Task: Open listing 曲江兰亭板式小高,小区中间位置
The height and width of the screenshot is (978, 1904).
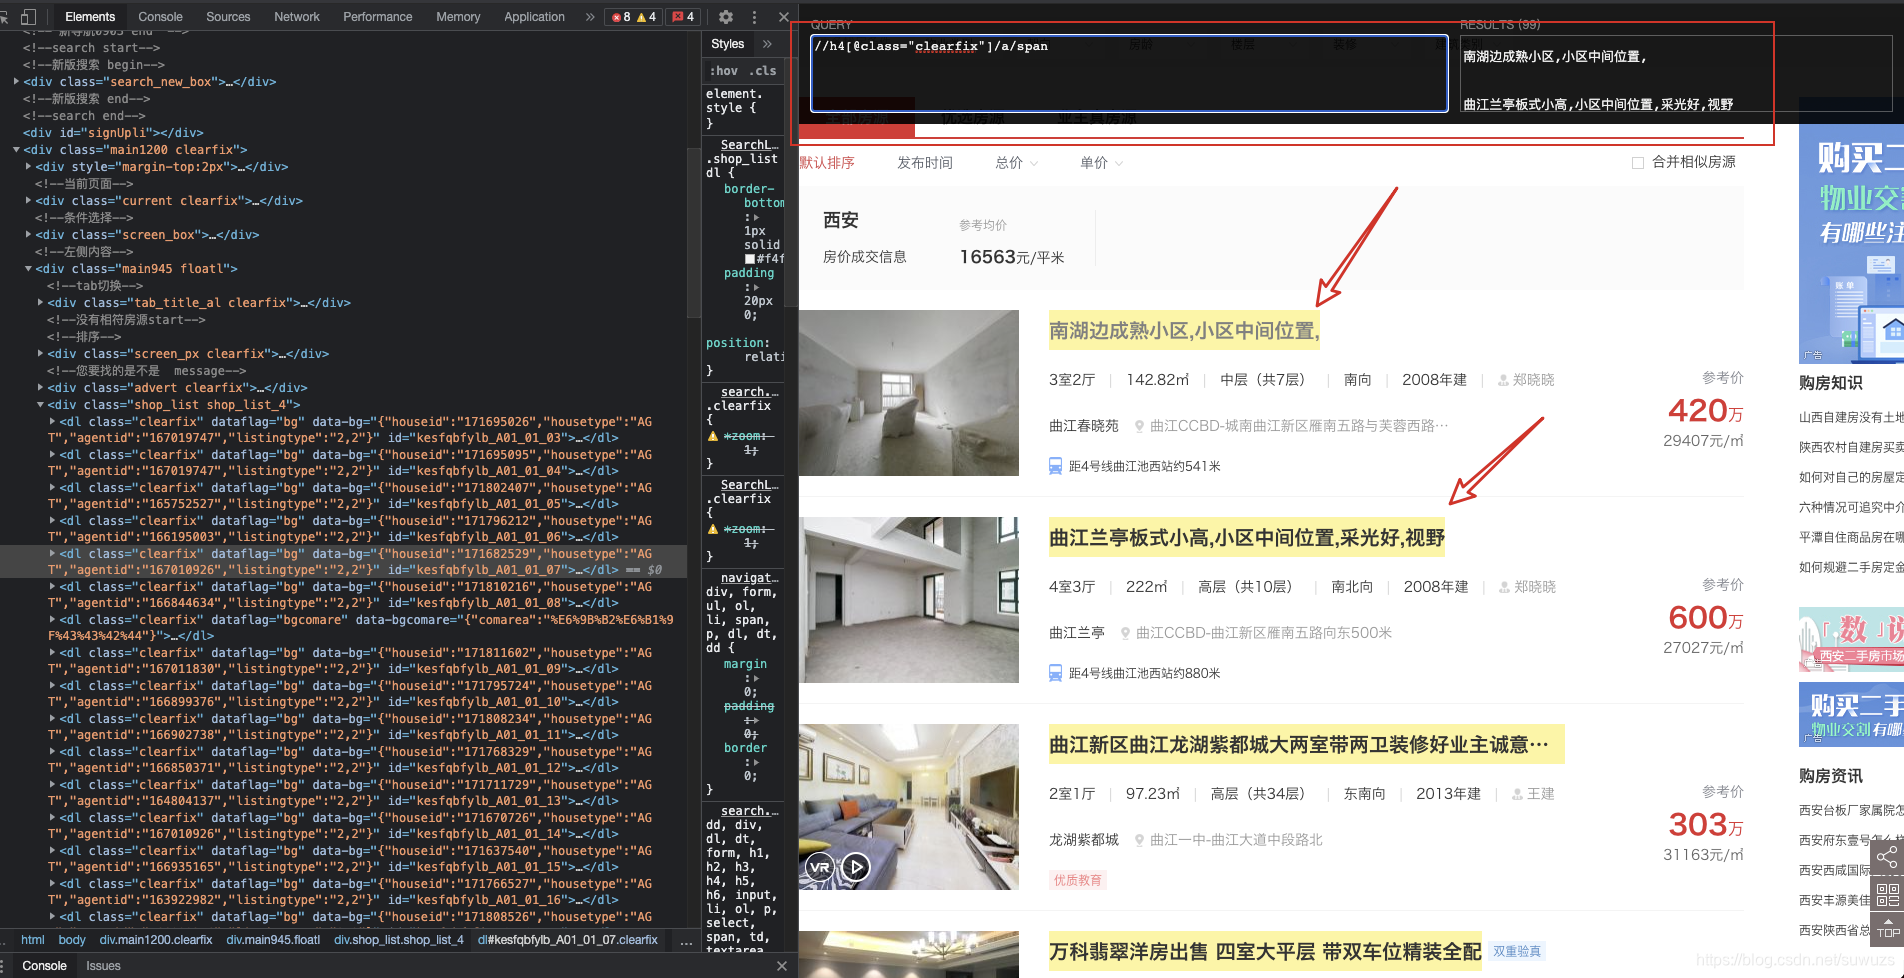Action: click(x=1247, y=538)
